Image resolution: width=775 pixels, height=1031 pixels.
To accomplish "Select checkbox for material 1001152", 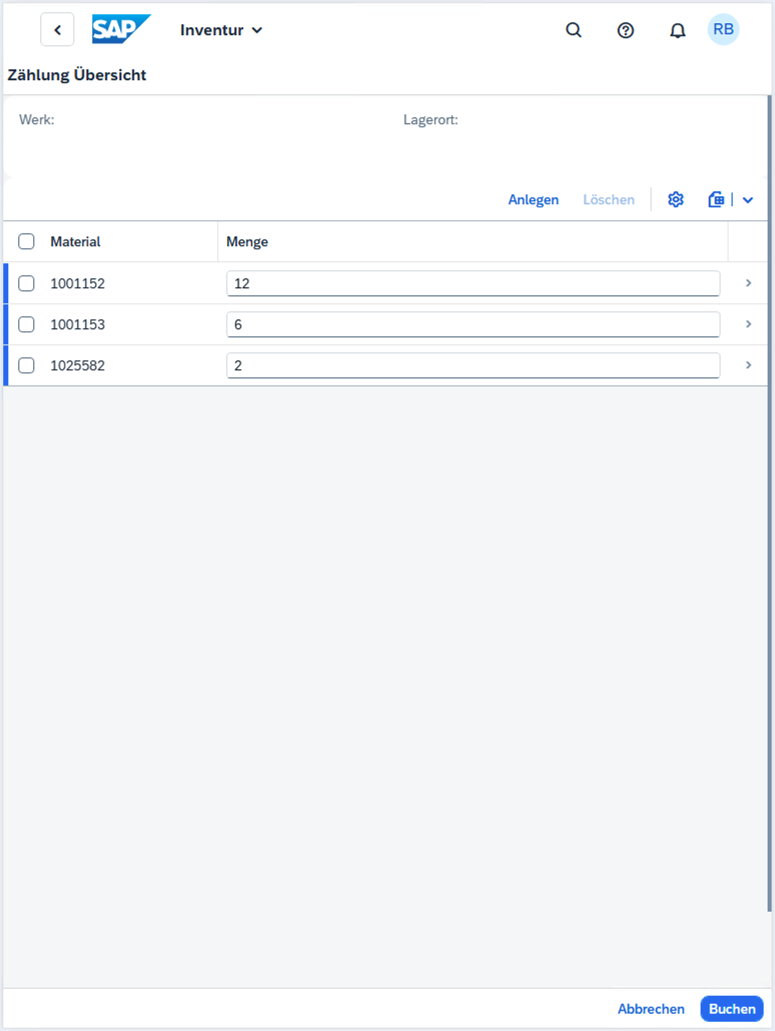I will (x=27, y=283).
